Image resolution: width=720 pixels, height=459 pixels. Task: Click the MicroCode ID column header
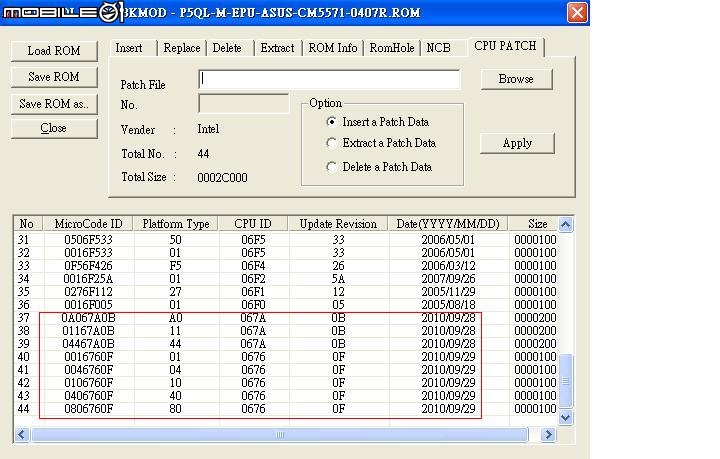tap(88, 224)
